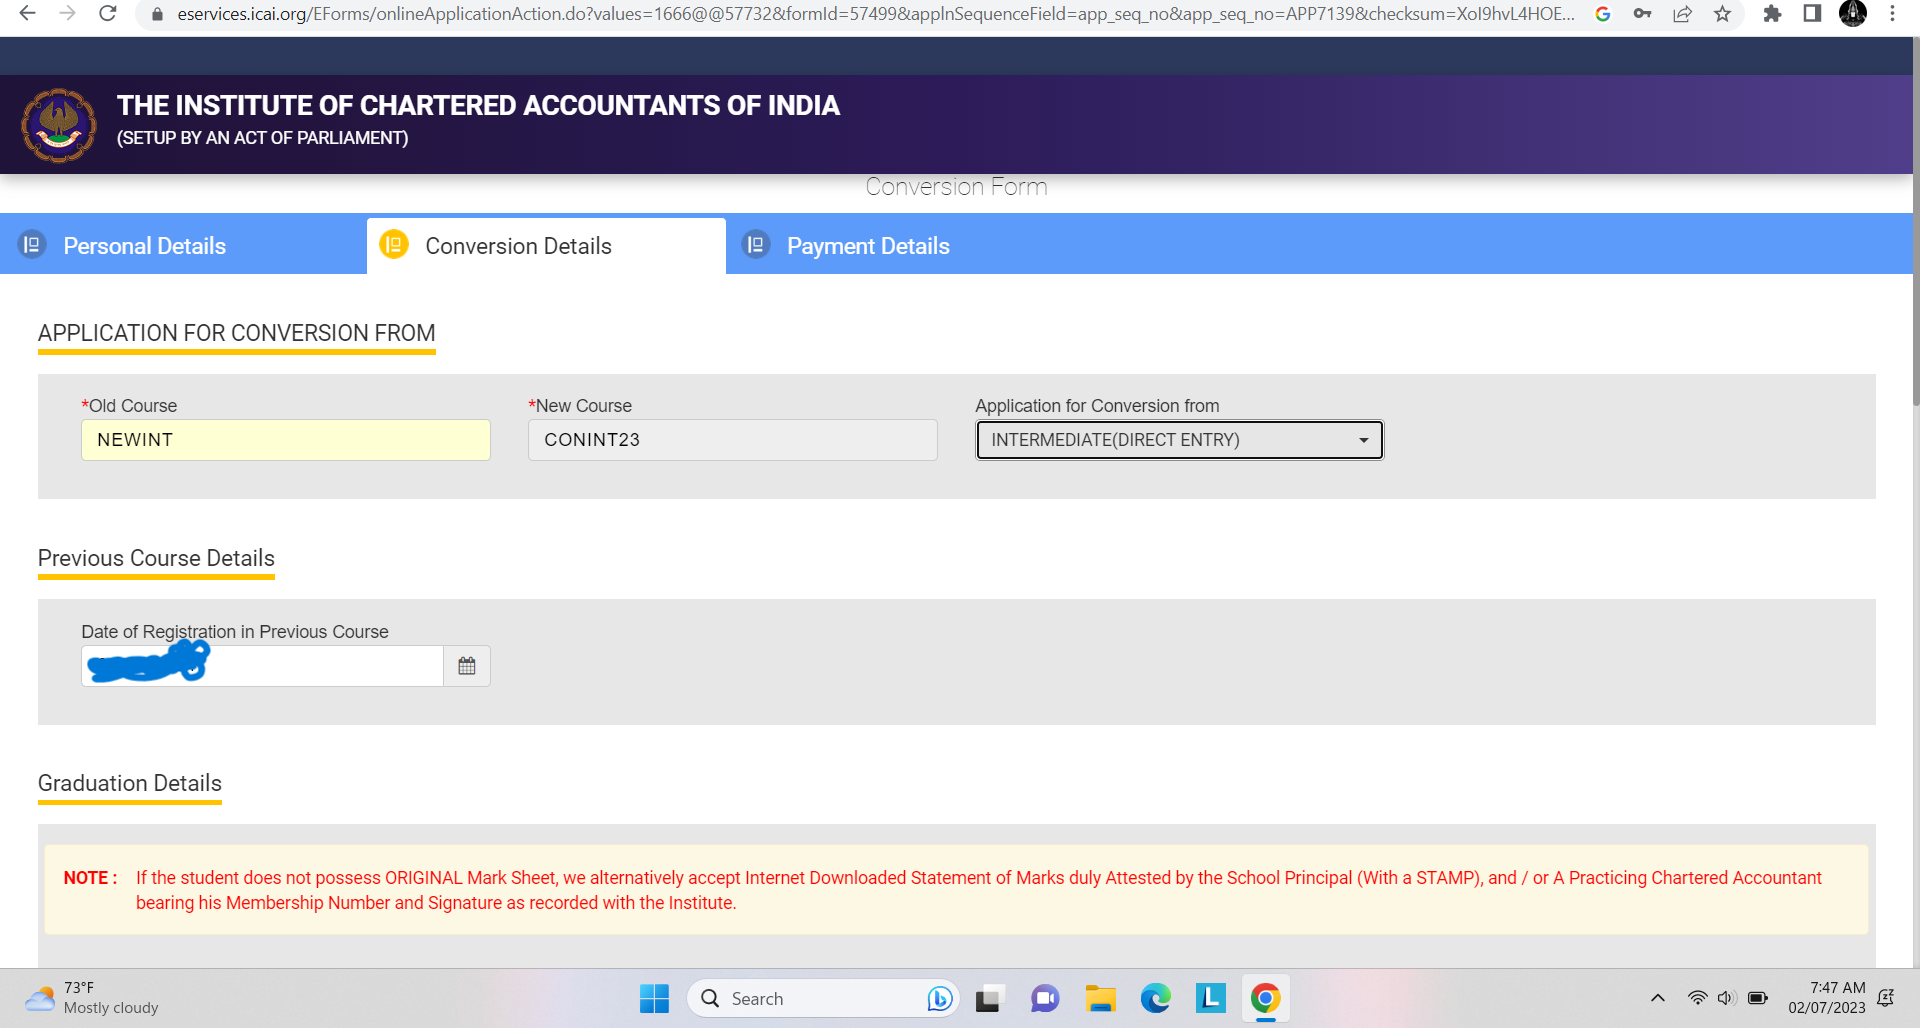Click the ICAI emblem logo

pos(59,126)
